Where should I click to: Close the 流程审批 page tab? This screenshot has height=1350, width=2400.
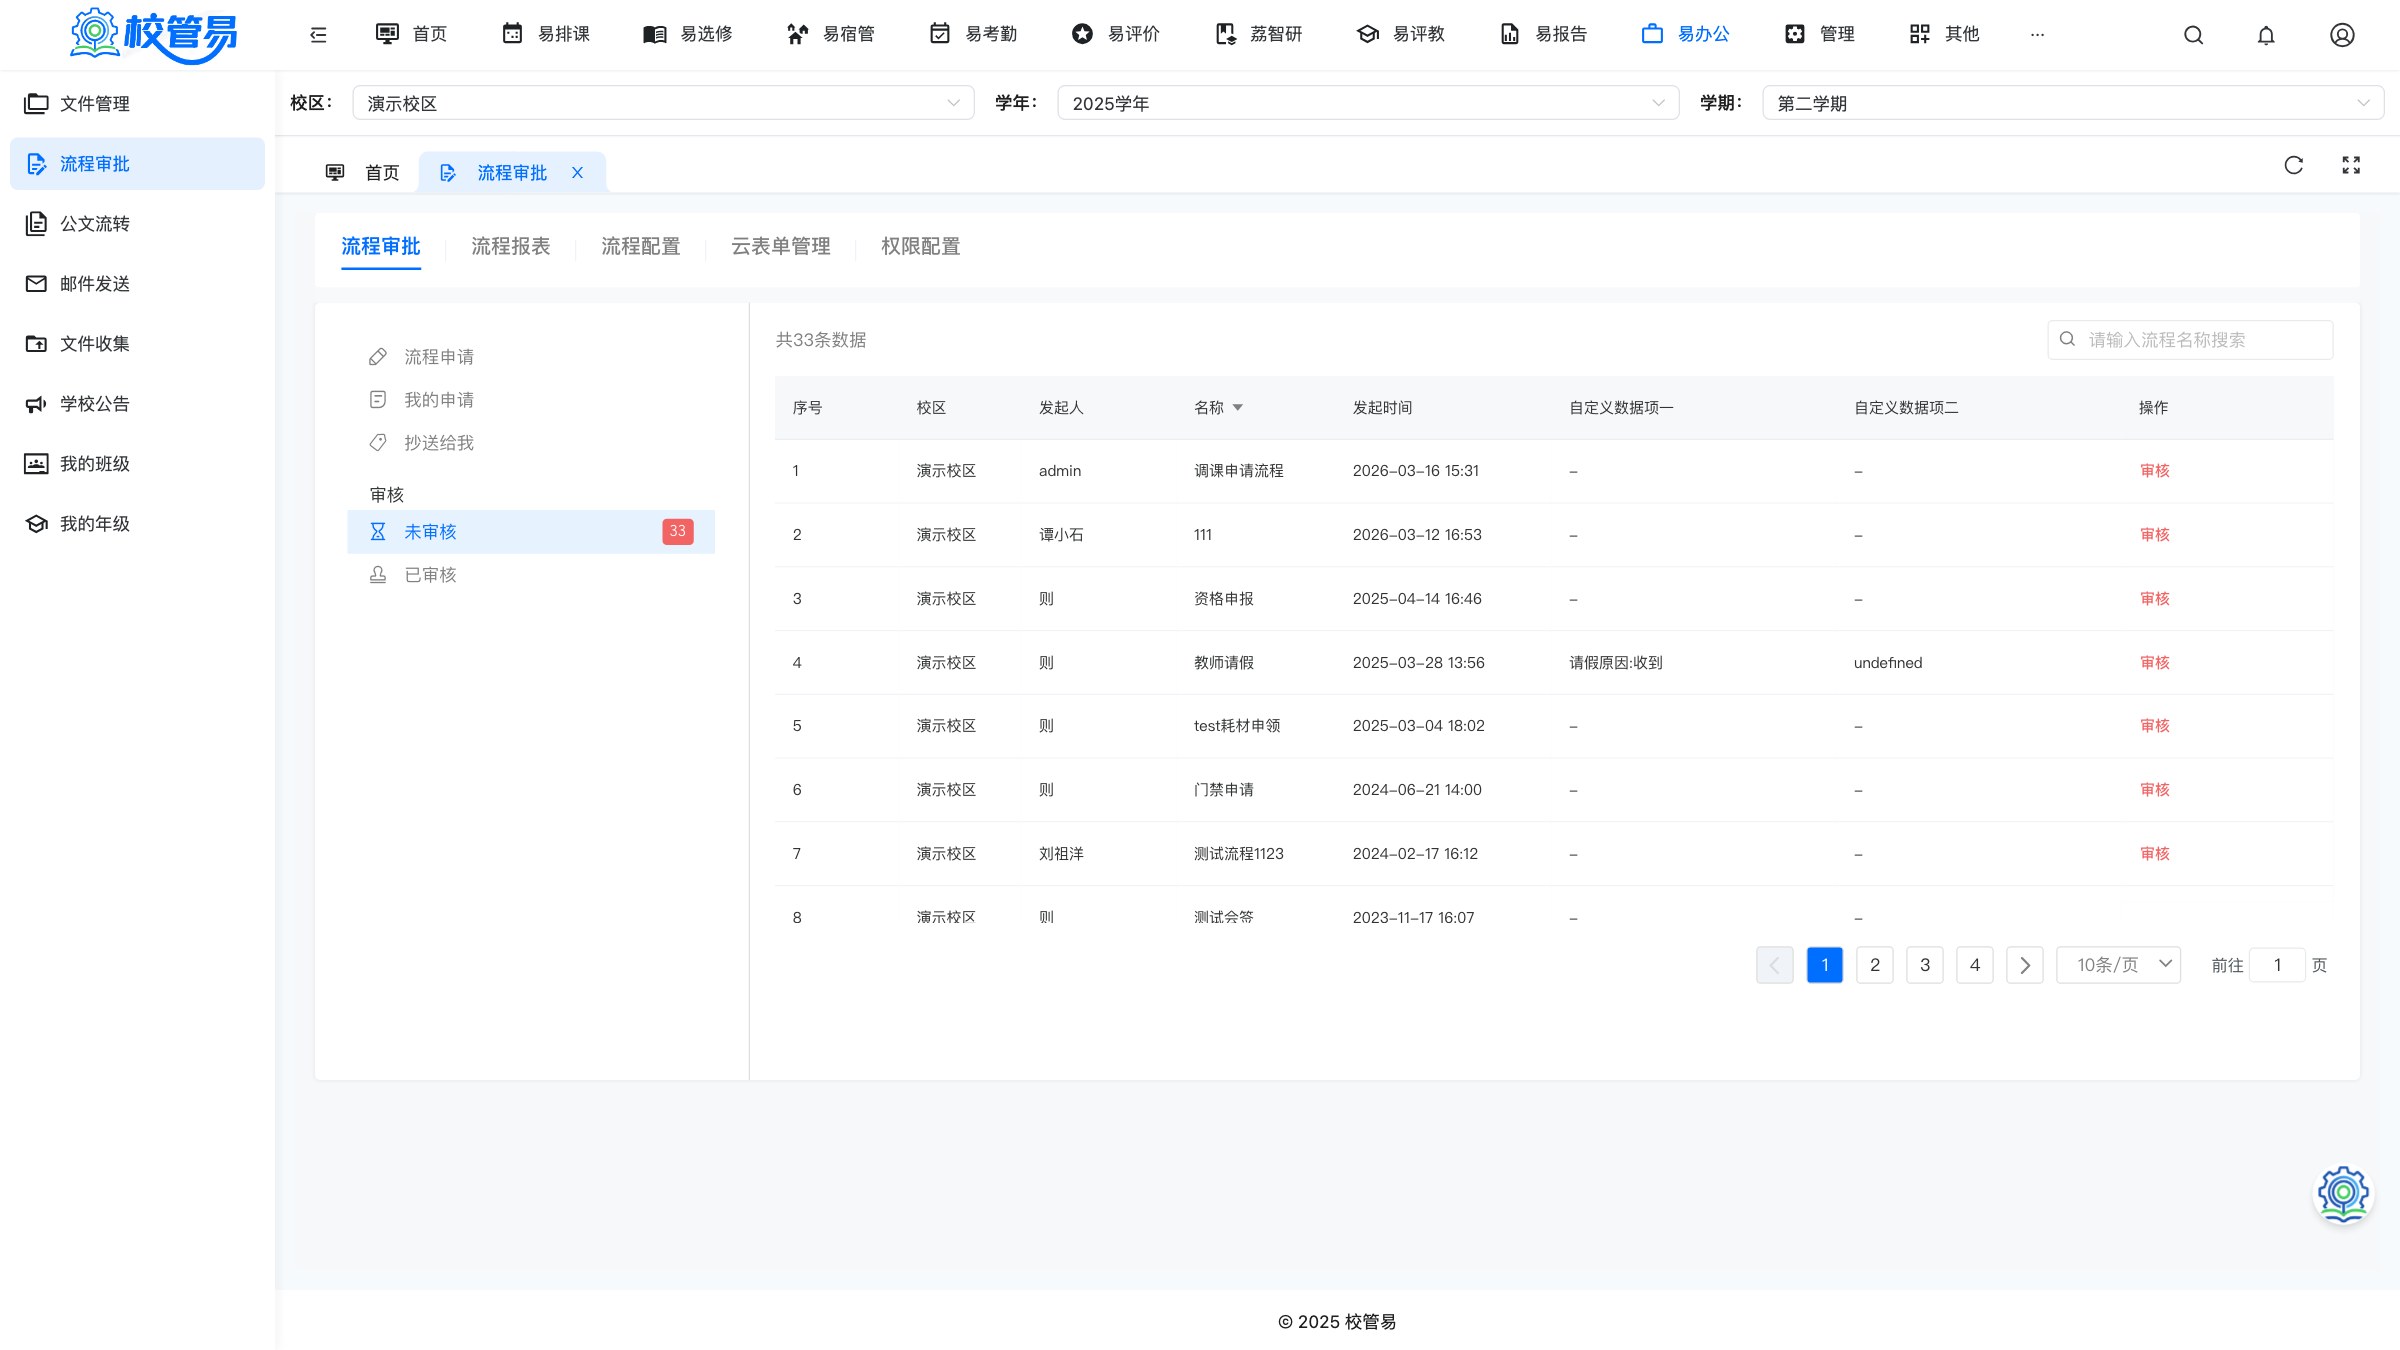point(577,173)
